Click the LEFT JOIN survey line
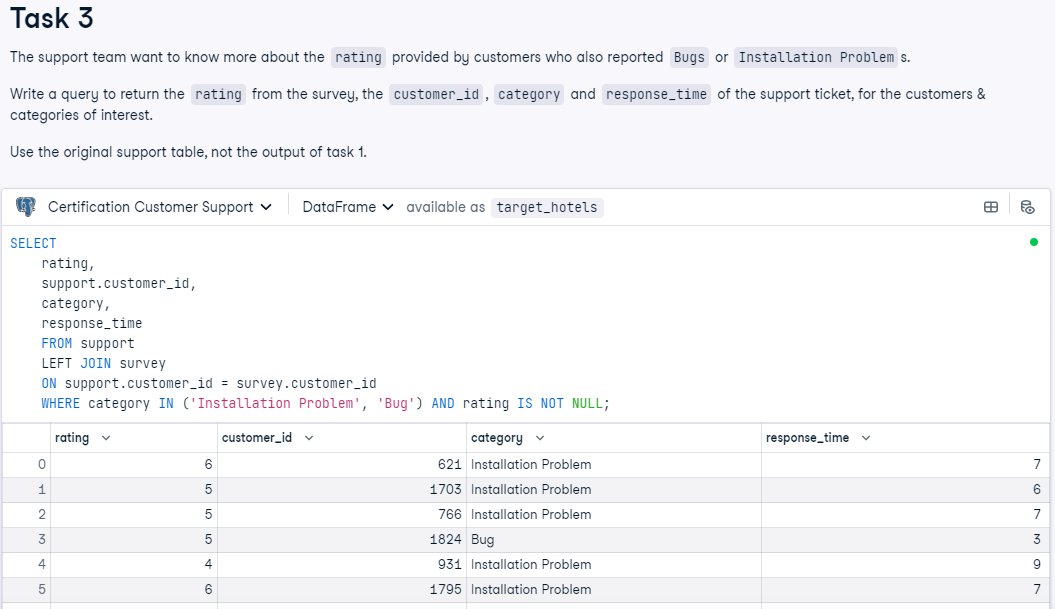Image resolution: width=1055 pixels, height=609 pixels. pyautogui.click(x=103, y=364)
